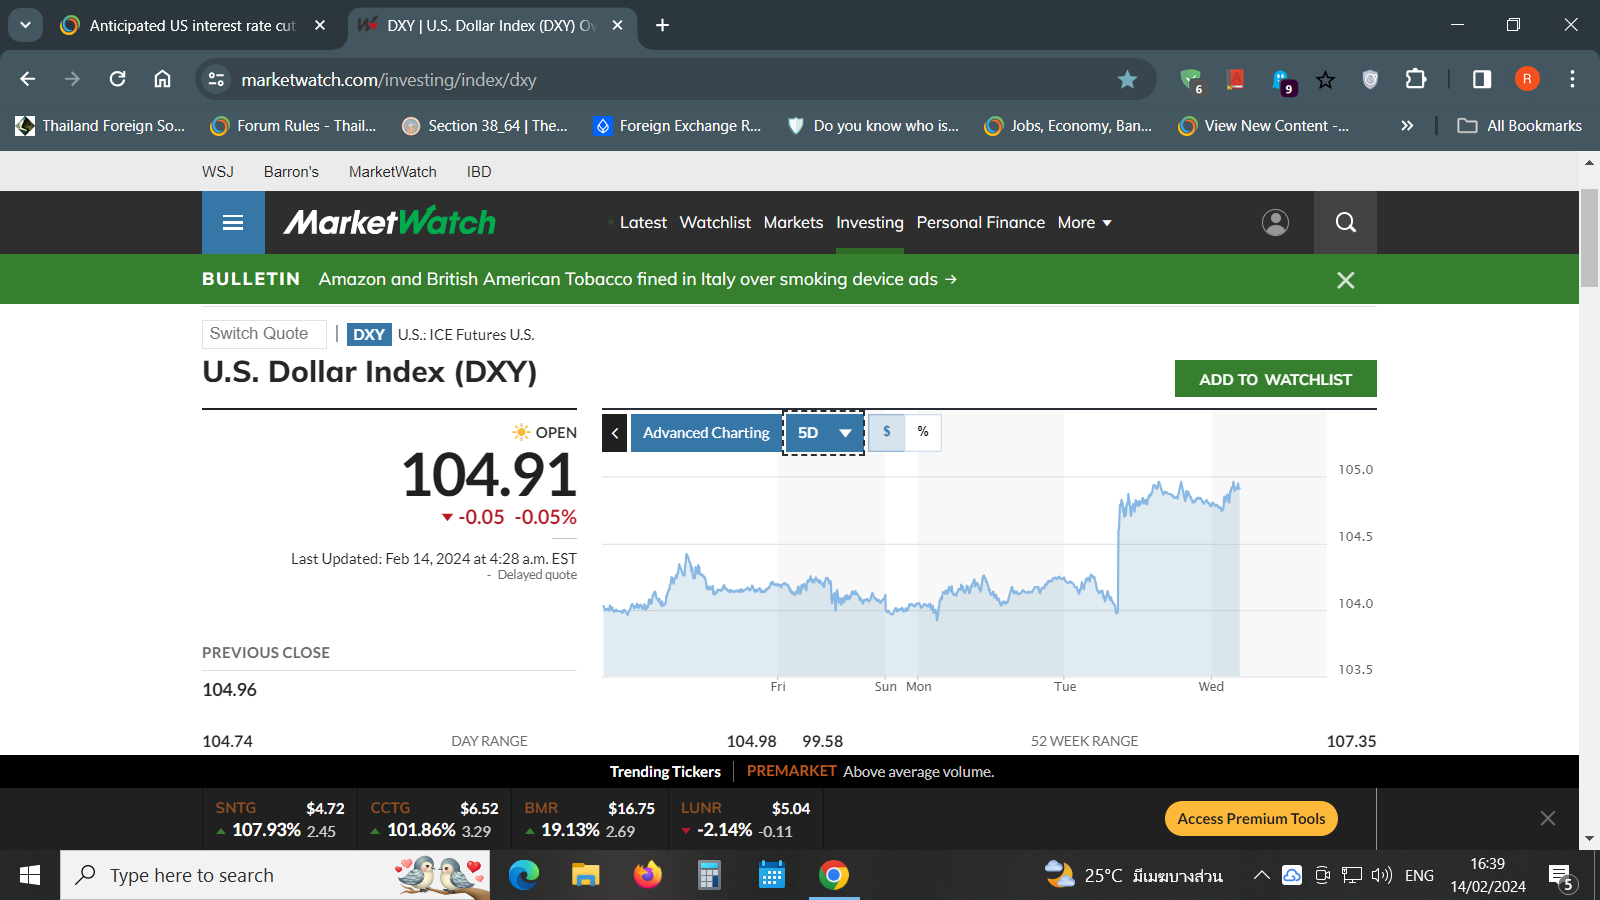This screenshot has width=1600, height=900.
Task: Click the page vertical scrollbar thumb
Action: [1589, 238]
